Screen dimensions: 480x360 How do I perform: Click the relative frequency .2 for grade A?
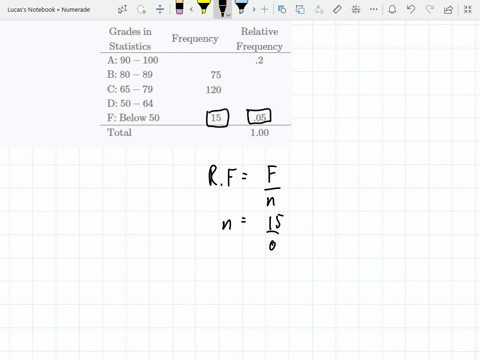tap(259, 60)
